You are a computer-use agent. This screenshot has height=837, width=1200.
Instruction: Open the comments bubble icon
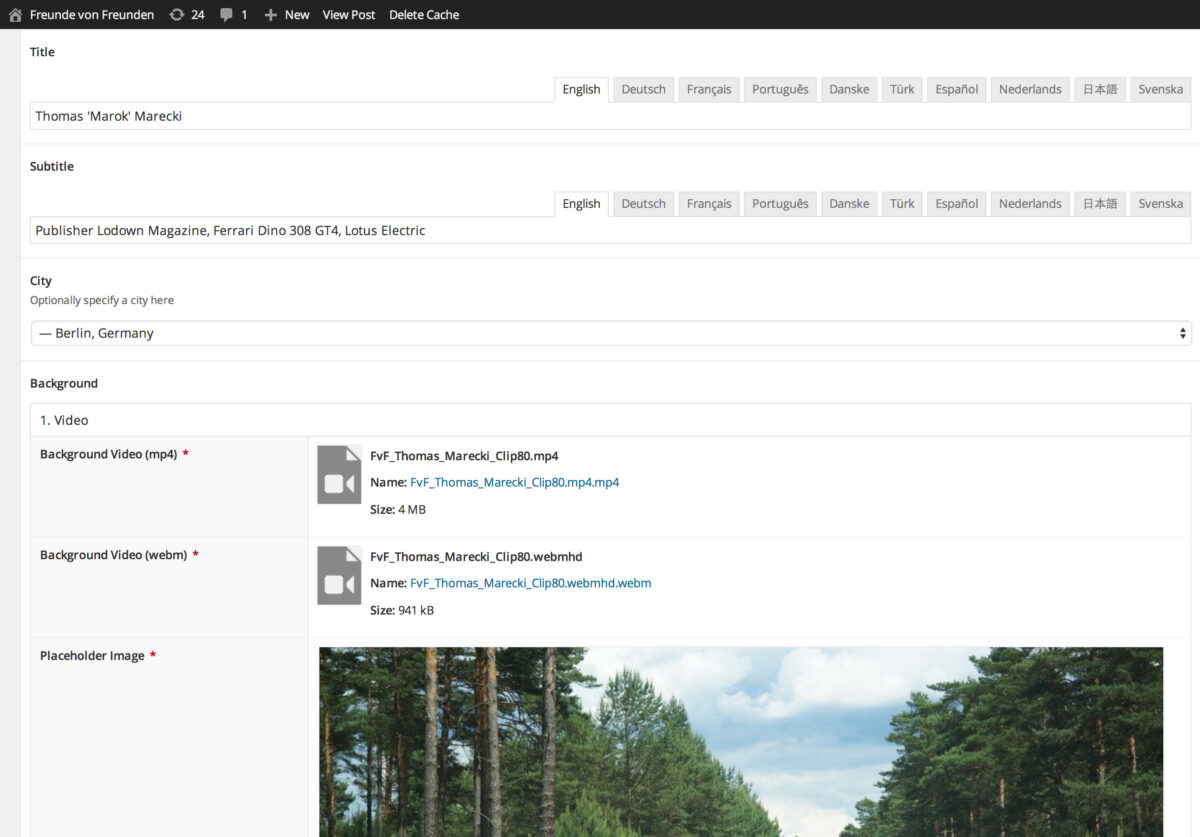tap(227, 15)
